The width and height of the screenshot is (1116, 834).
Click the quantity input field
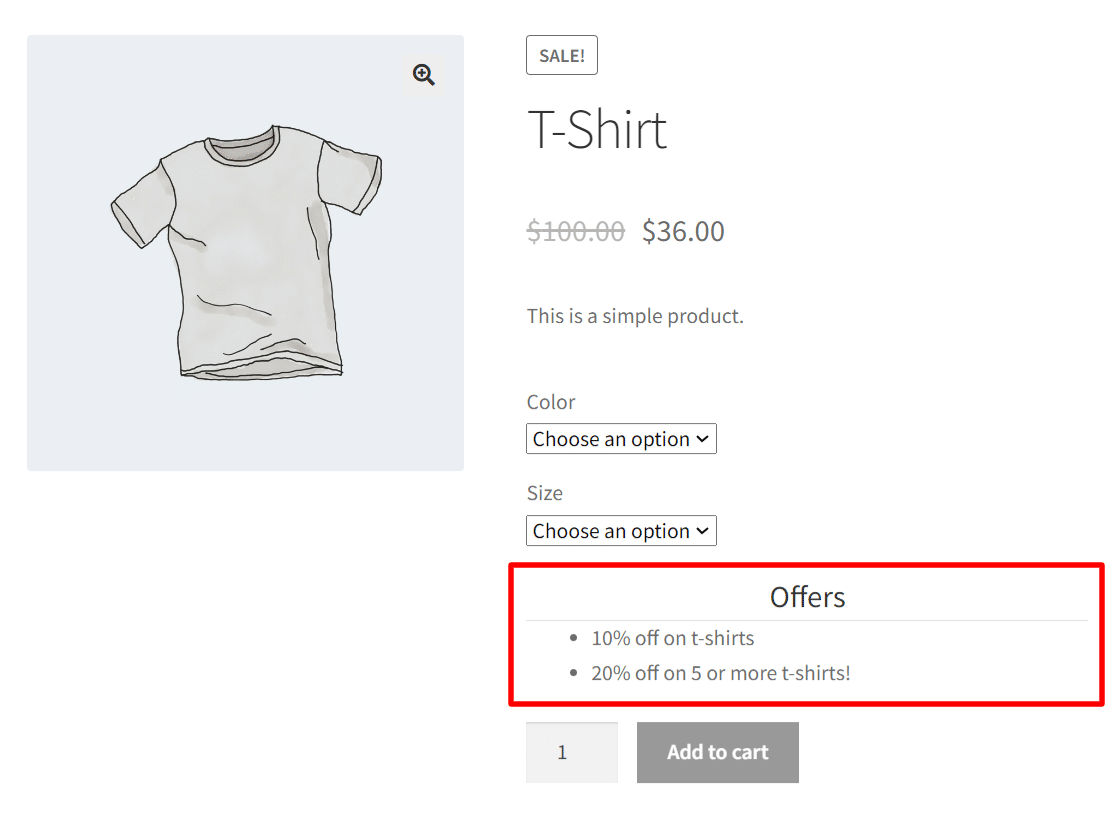(x=571, y=752)
